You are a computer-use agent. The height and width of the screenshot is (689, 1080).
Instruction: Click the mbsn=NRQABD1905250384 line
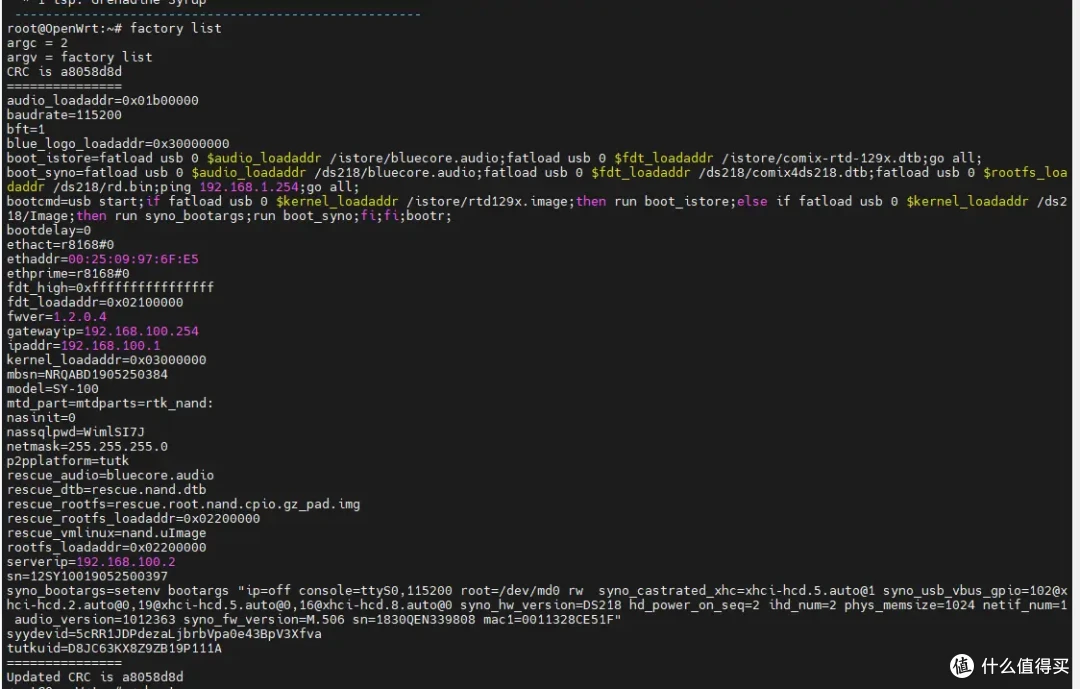pyautogui.click(x=87, y=374)
